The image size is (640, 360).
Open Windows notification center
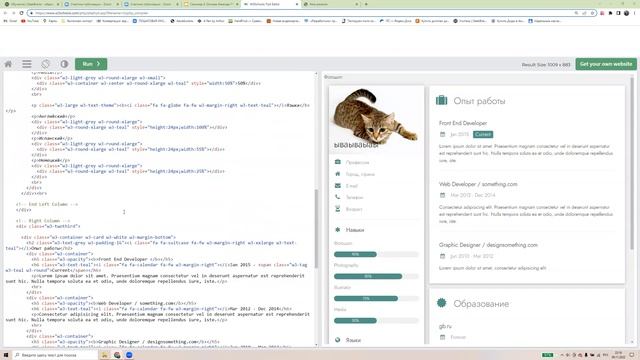(632, 355)
